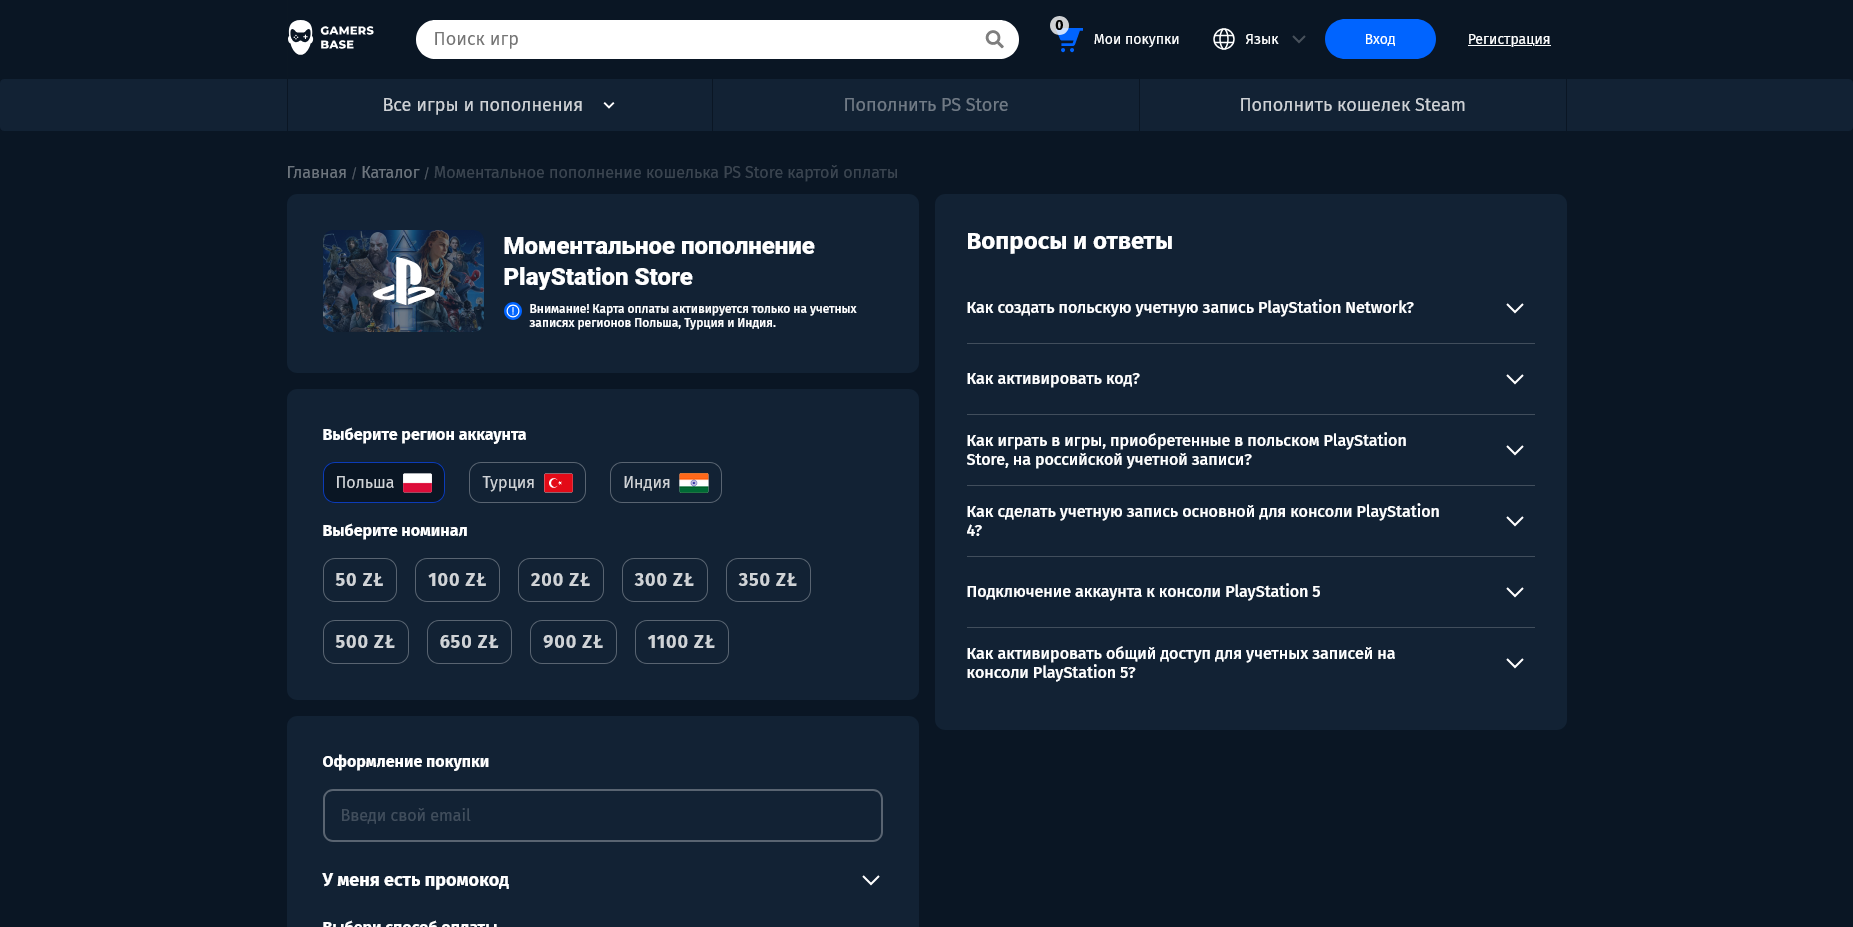Select Turkey as account region
1853x927 pixels.
coord(527,483)
